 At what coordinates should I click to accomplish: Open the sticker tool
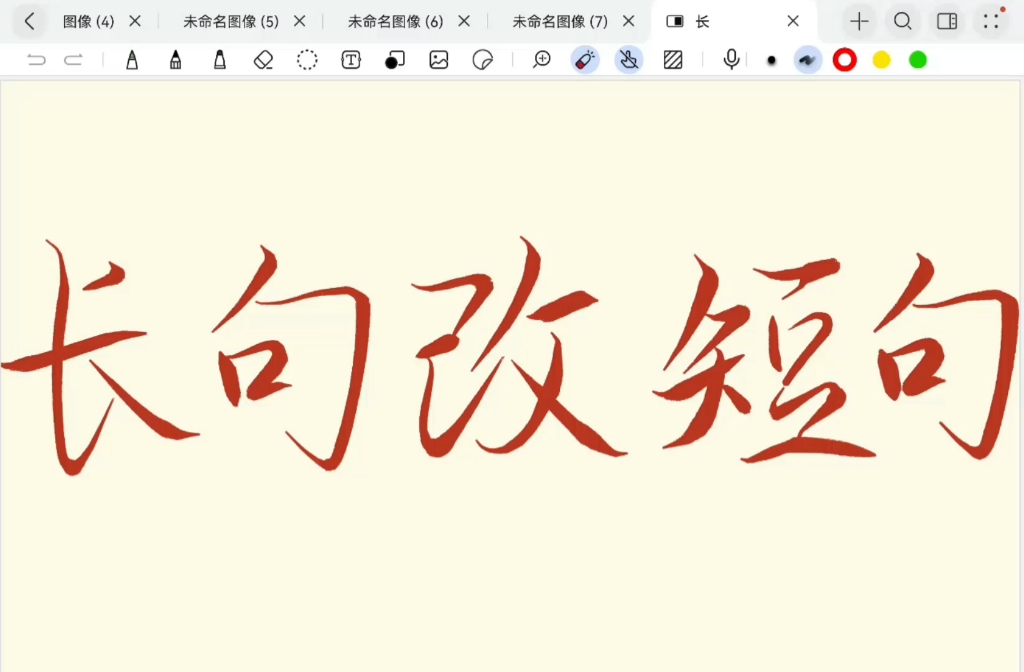[x=483, y=60]
